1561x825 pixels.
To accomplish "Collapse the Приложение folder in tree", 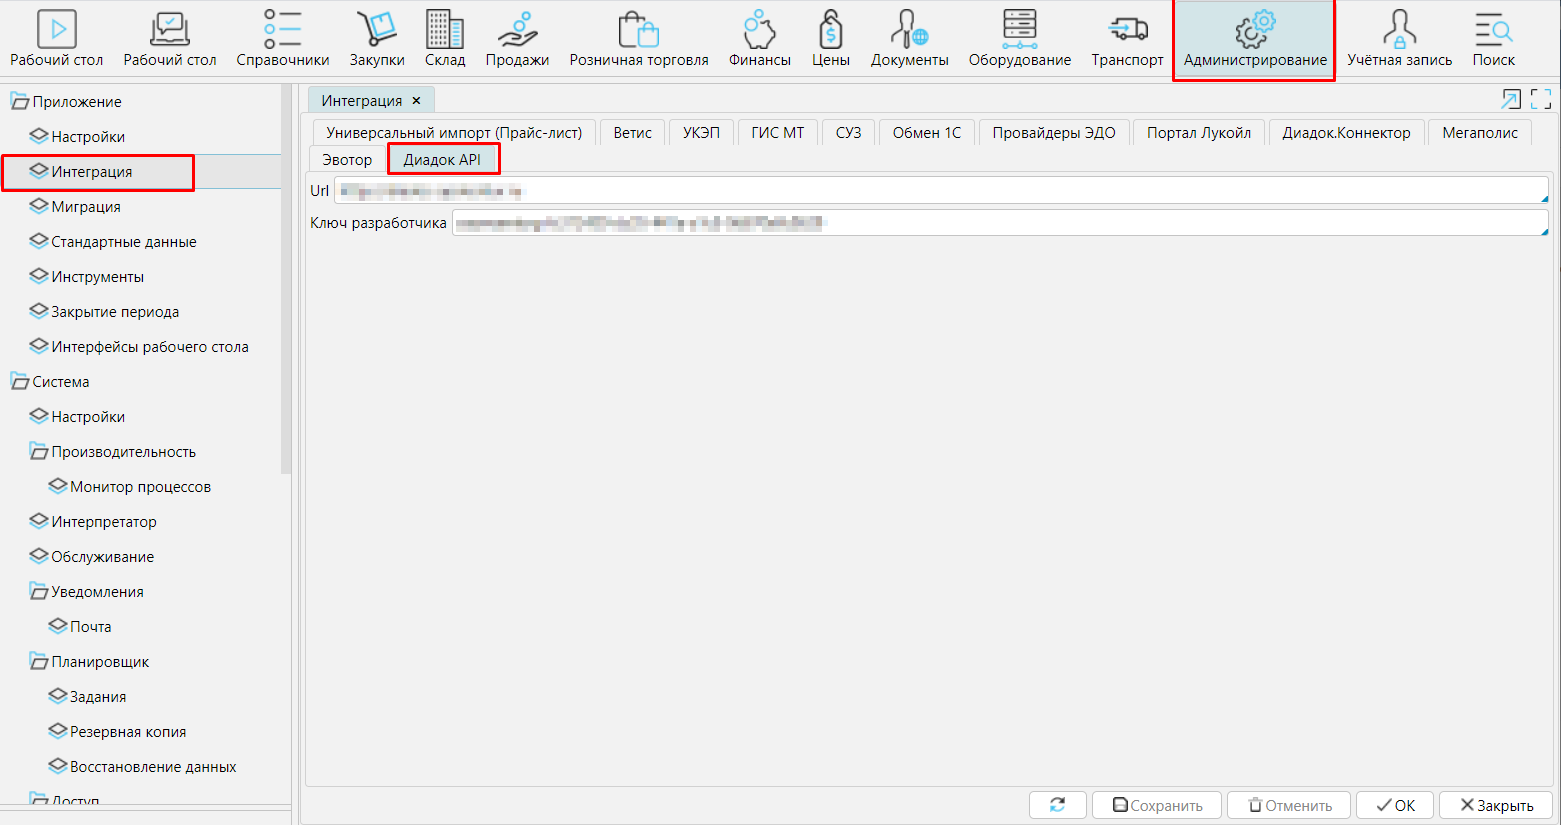I will tap(19, 102).
